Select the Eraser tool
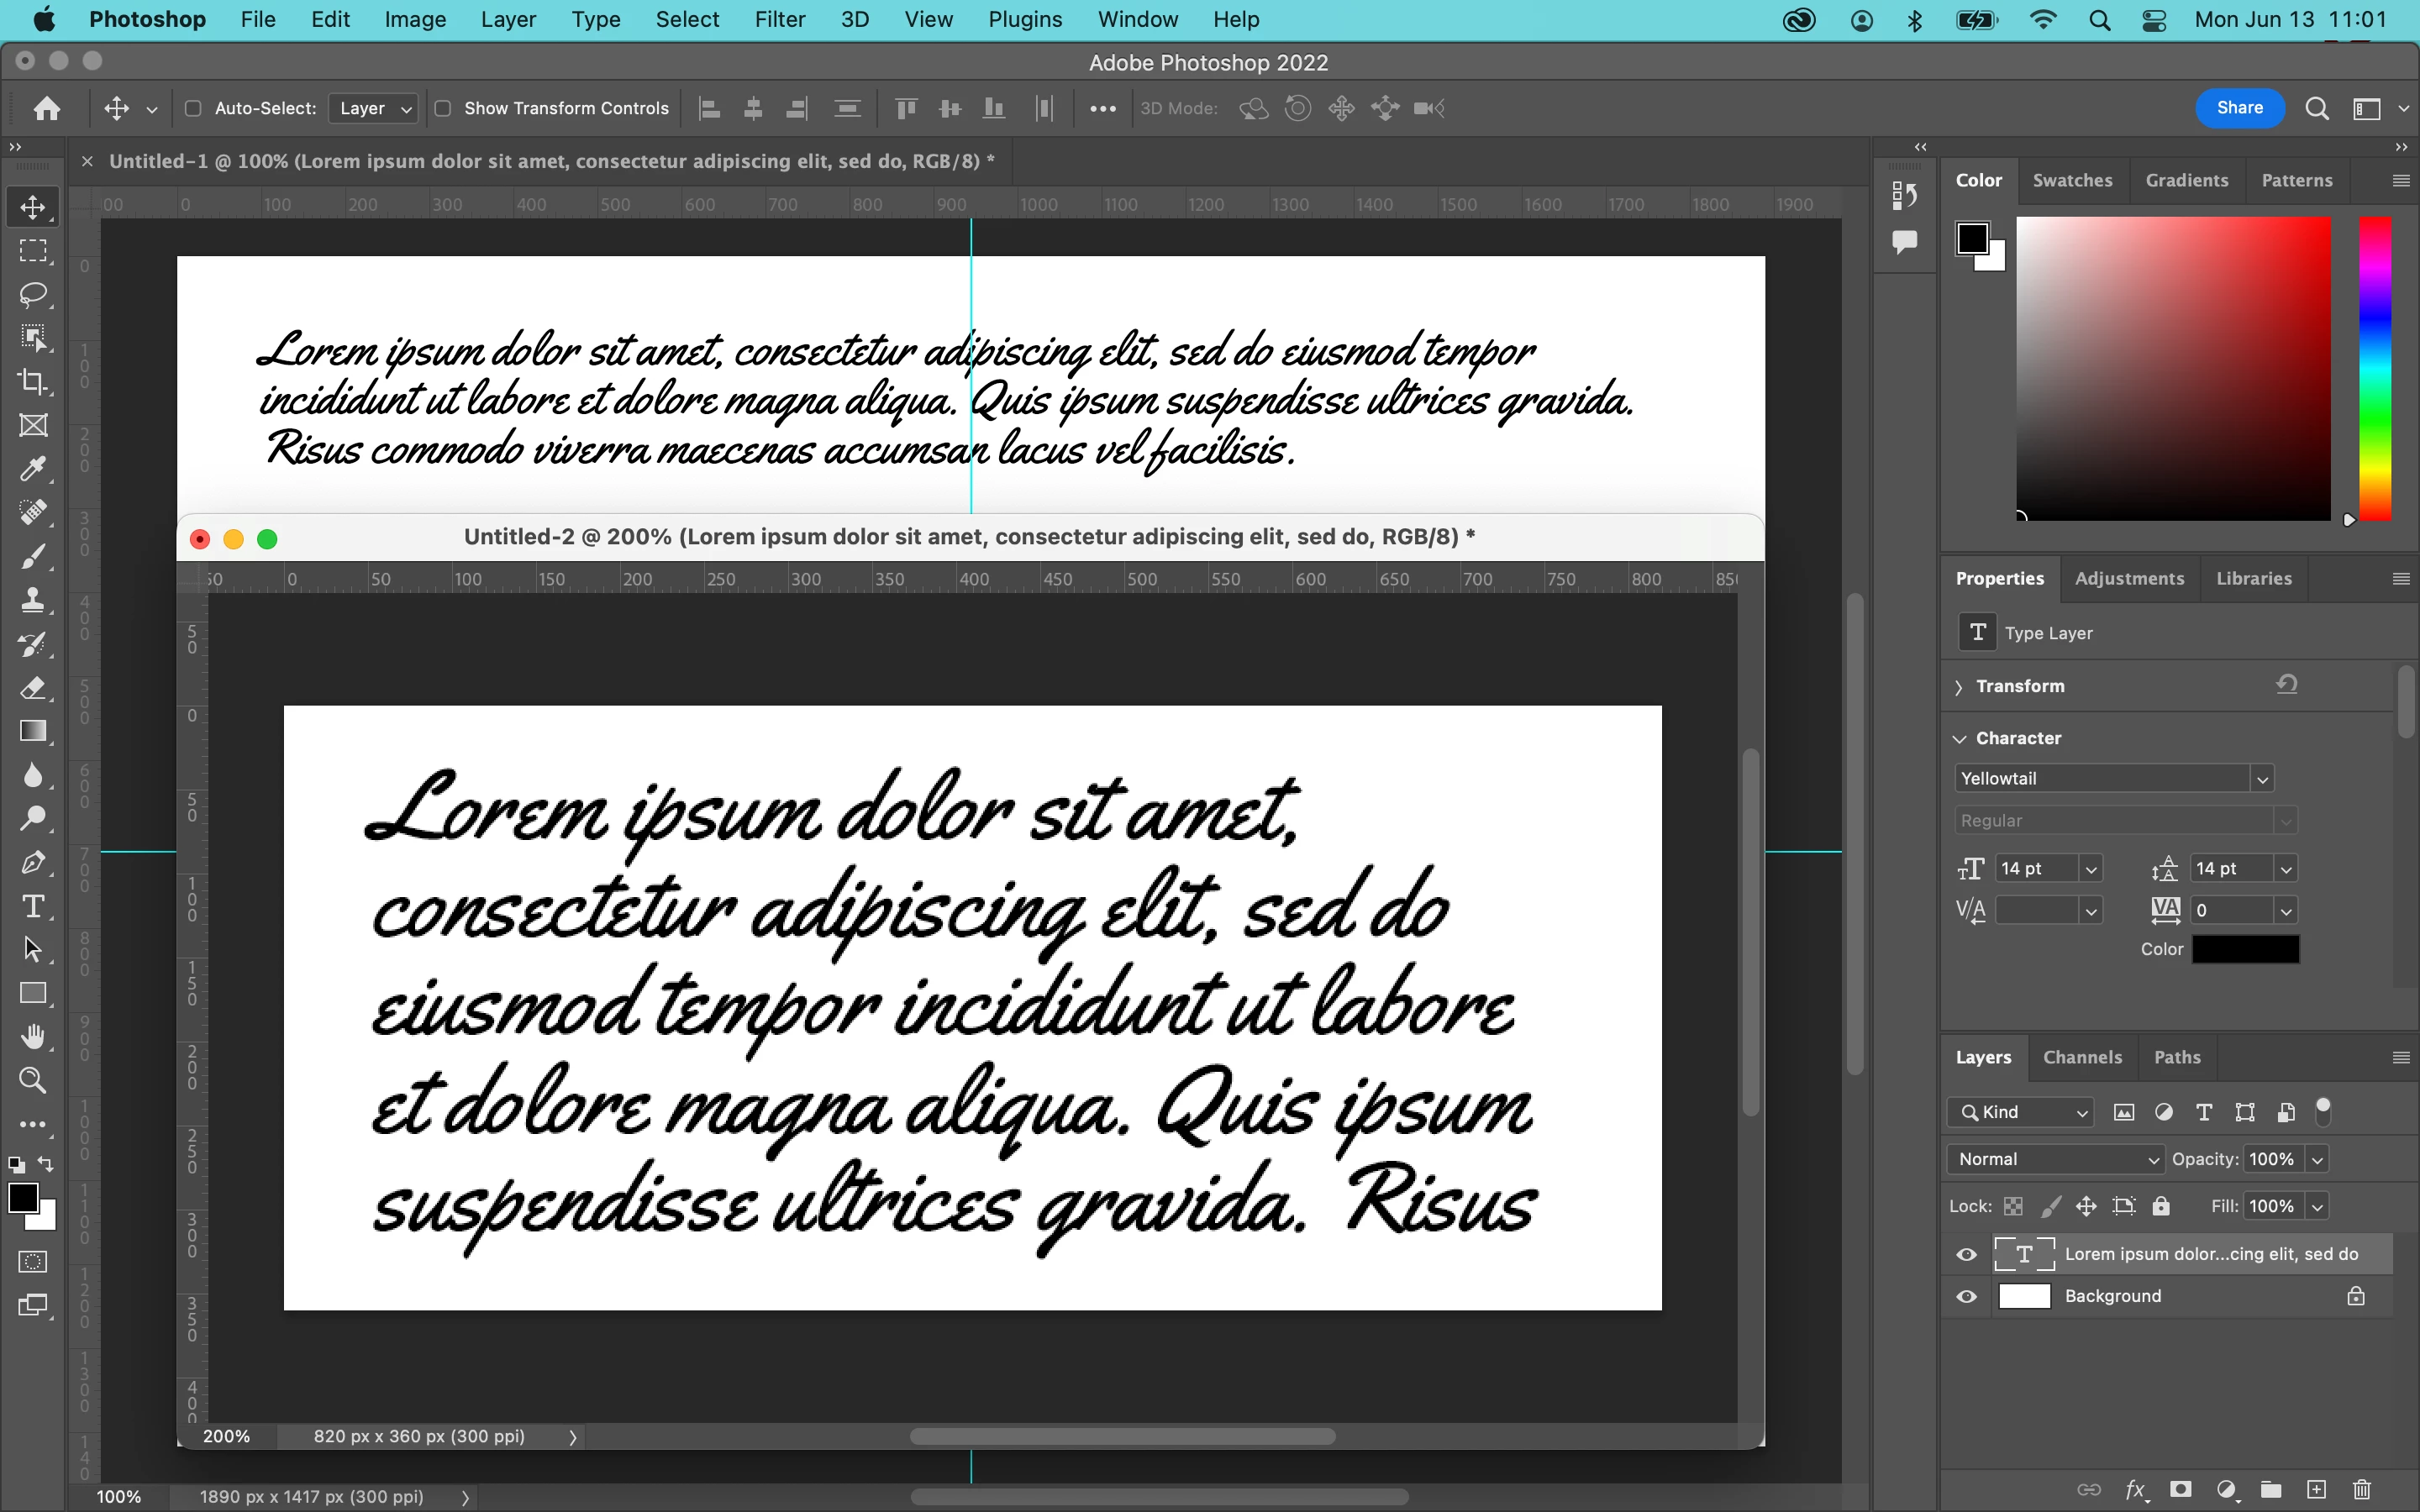Screen dimensions: 2420x1512 33,688
